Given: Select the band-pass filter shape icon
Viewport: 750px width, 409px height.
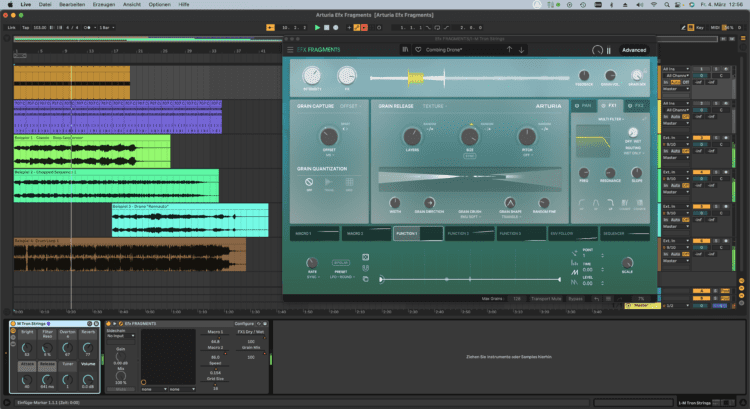Looking at the screenshot, I should 596,203.
